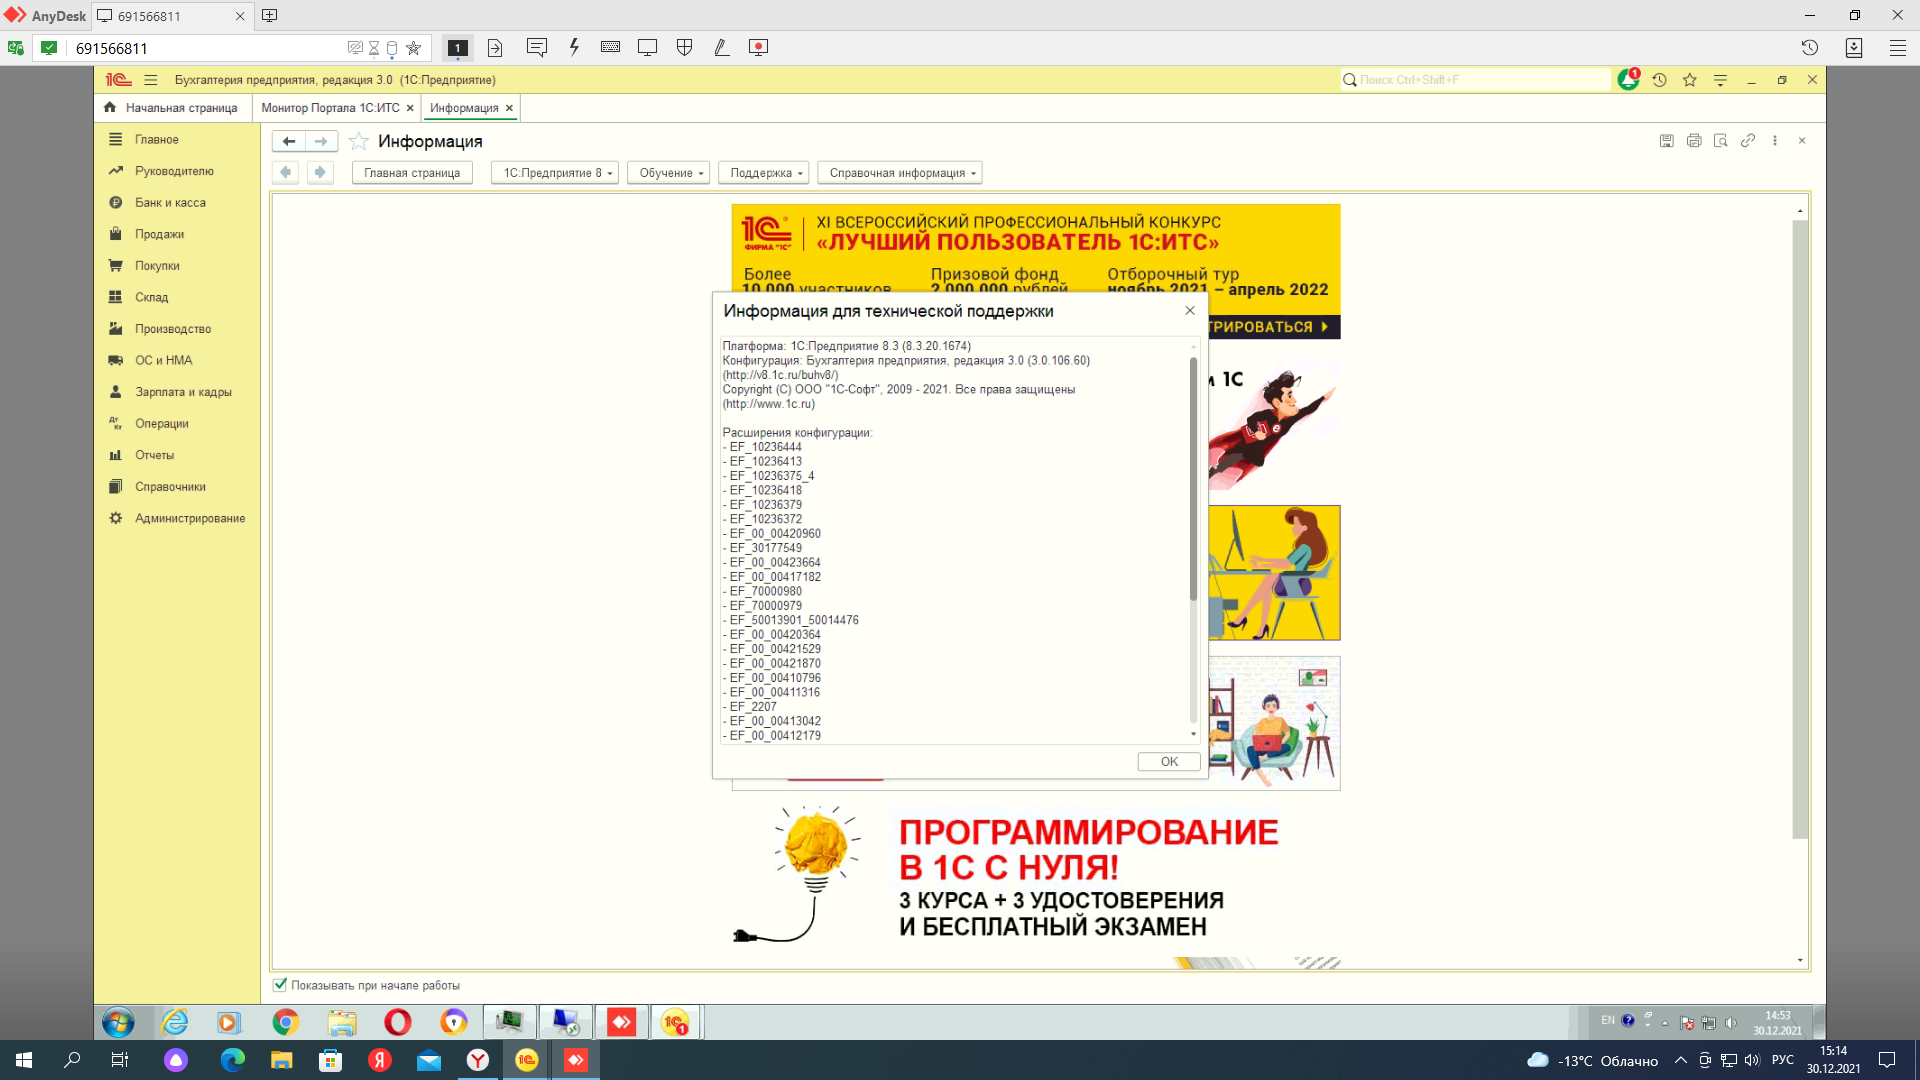Open local taskbar Edge browser
Viewport: 1920px width, 1080px height.
pyautogui.click(x=232, y=1060)
